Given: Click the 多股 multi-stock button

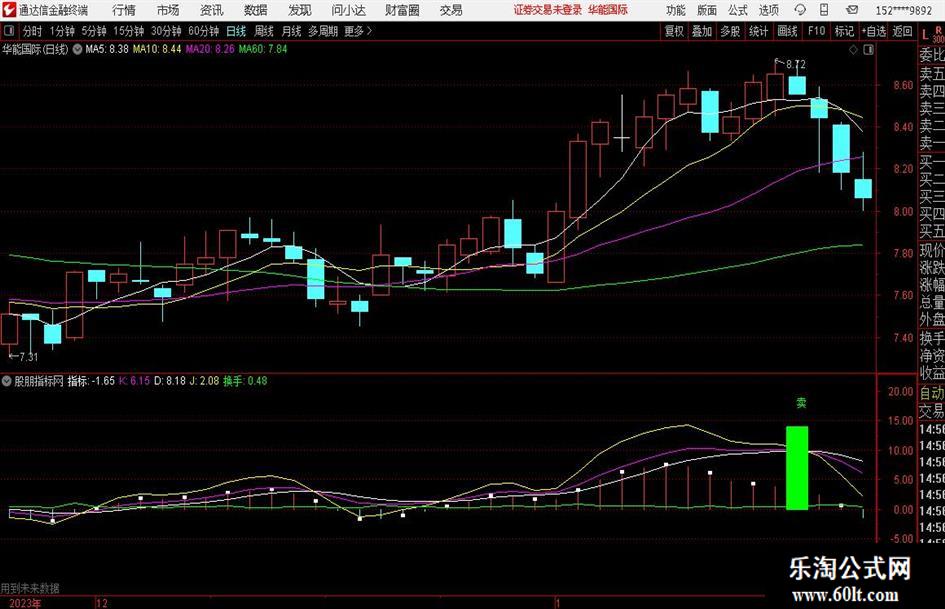Looking at the screenshot, I should click(x=730, y=31).
